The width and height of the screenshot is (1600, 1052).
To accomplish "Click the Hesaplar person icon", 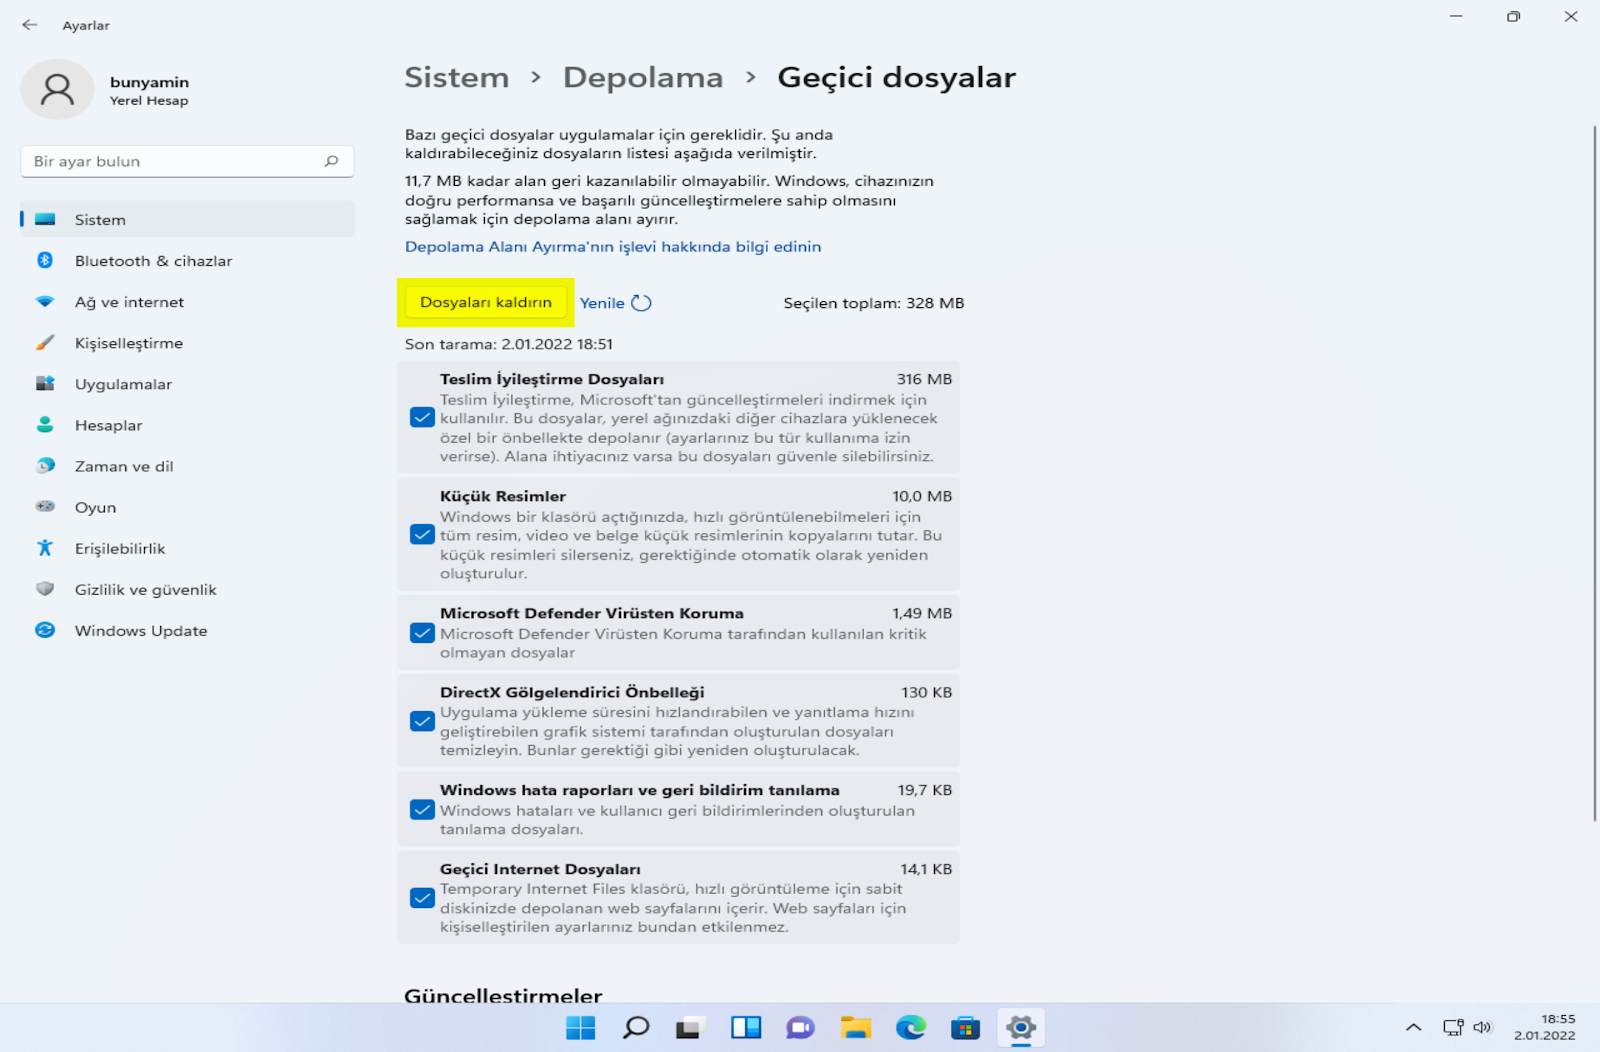I will pyautogui.click(x=45, y=425).
